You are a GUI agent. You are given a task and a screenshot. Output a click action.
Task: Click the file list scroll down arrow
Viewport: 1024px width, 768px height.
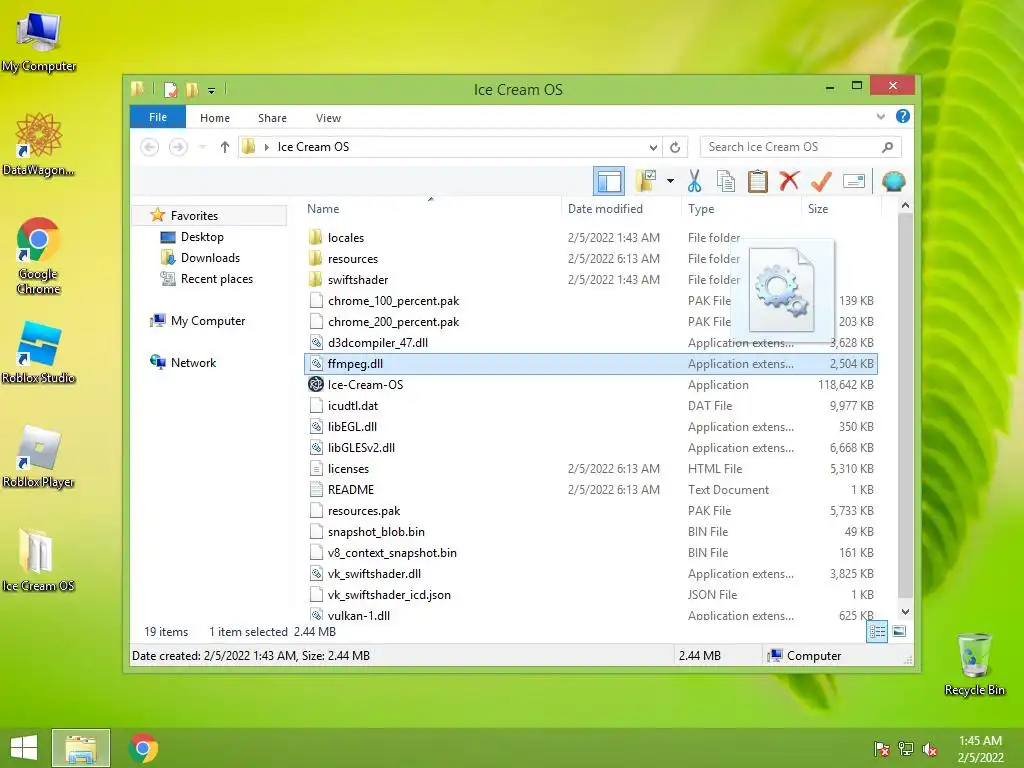905,612
